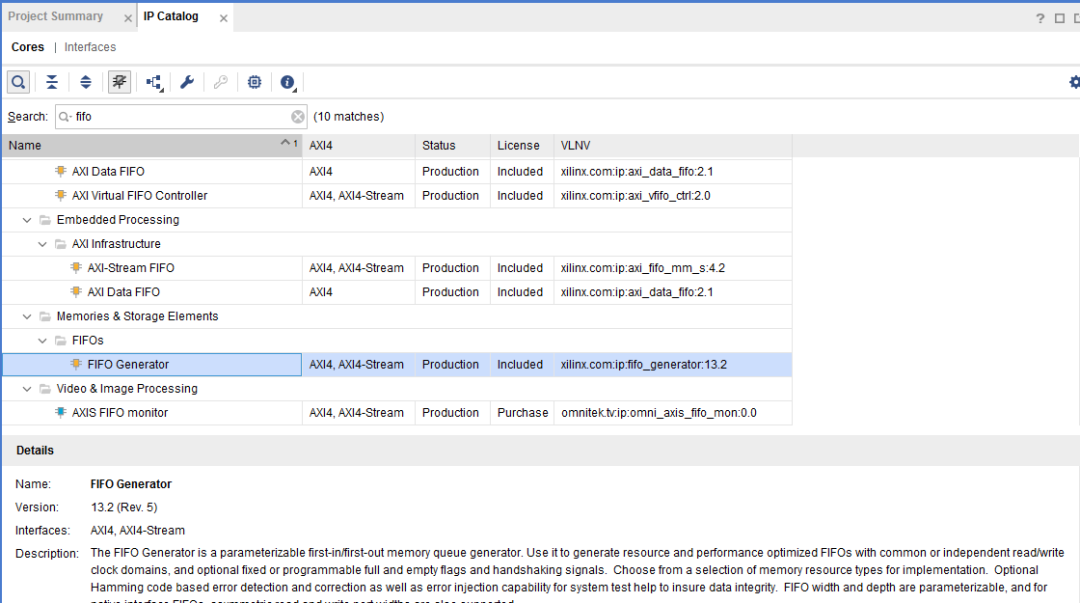Click the License Status key icon
The image size is (1080, 603).
click(220, 82)
